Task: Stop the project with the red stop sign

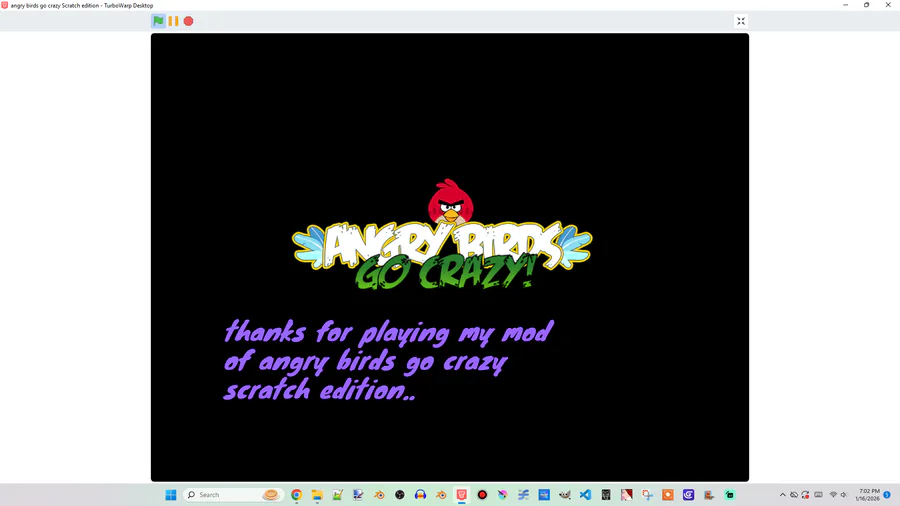Action: 188,21
